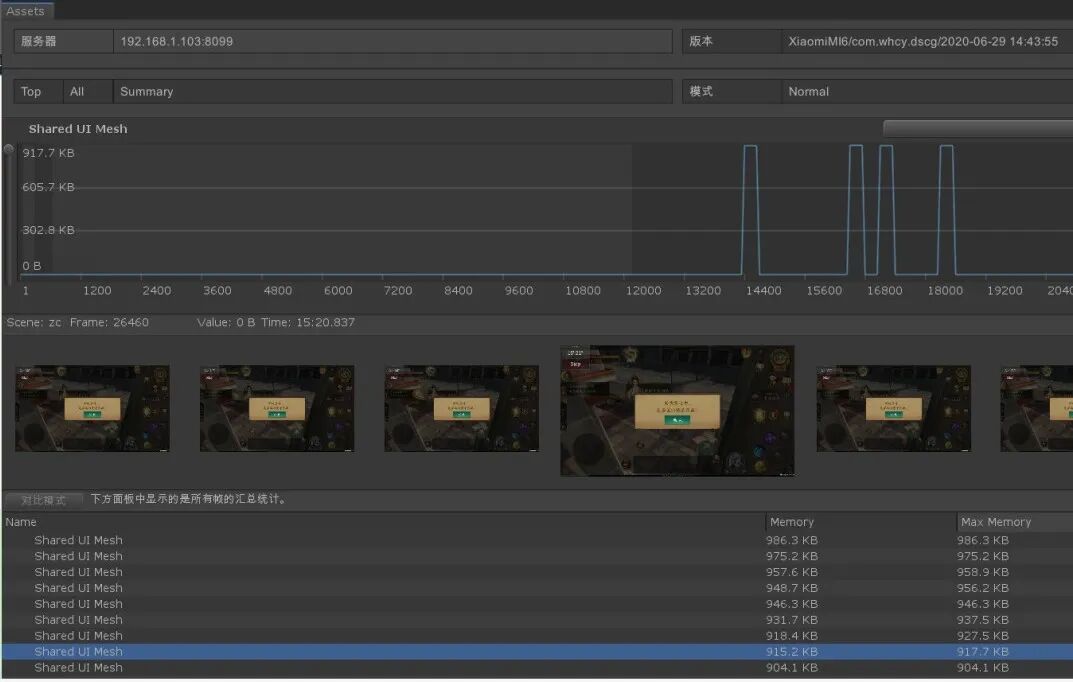This screenshot has width=1073, height=682.
Task: Select the Shared UI Mesh row with 957.6 KB
Action: coord(537,572)
